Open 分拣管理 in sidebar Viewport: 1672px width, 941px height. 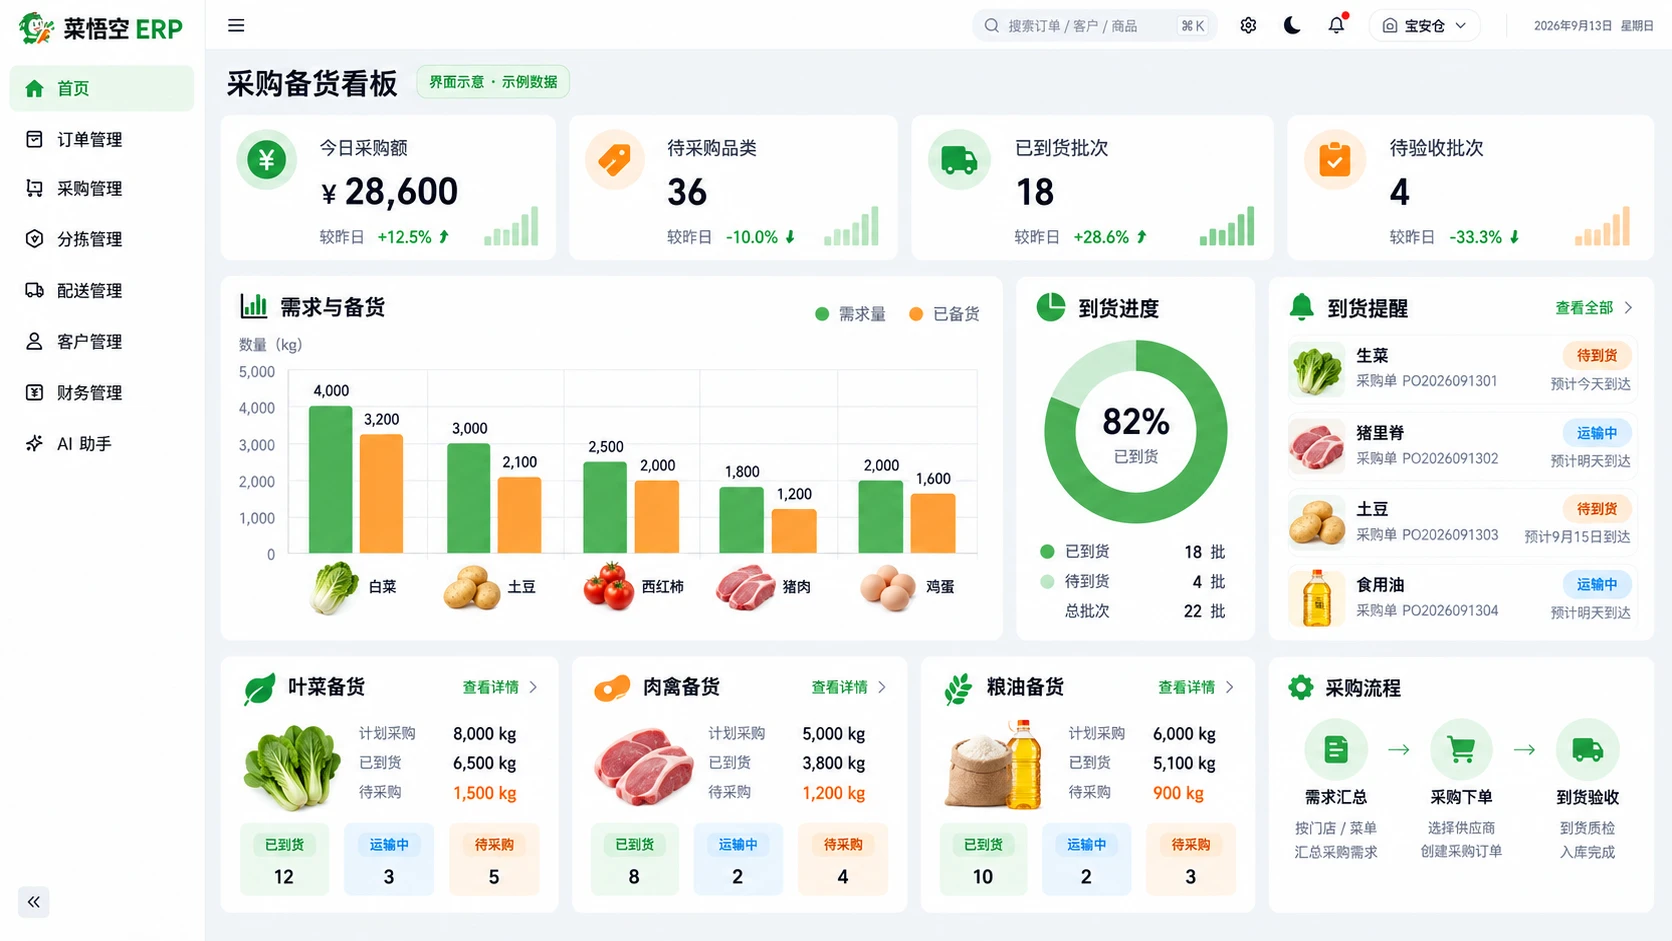point(102,239)
